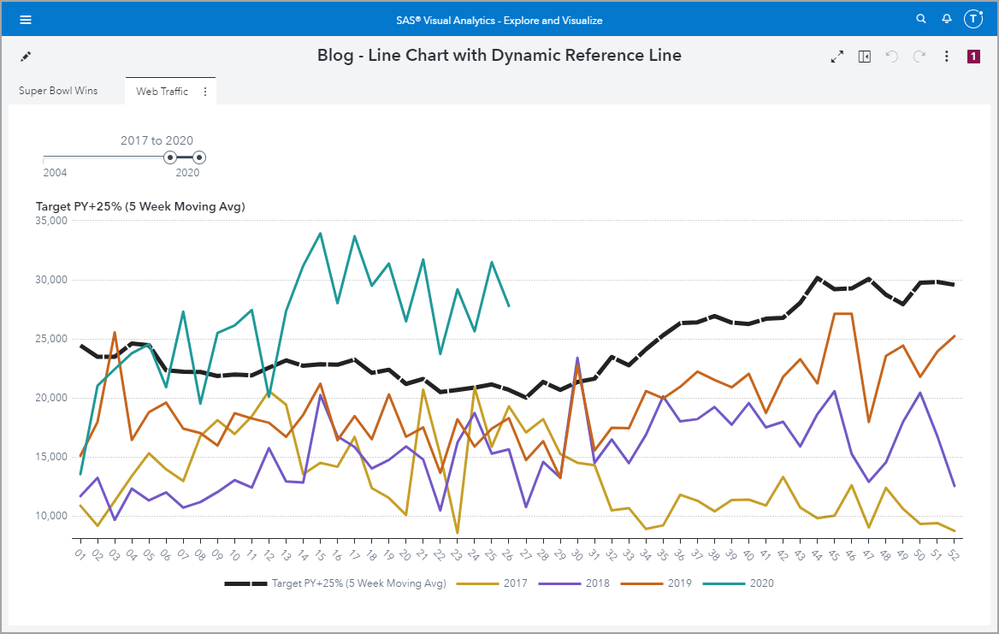Expand report to full screen
The height and width of the screenshot is (634, 999).
pos(837,57)
